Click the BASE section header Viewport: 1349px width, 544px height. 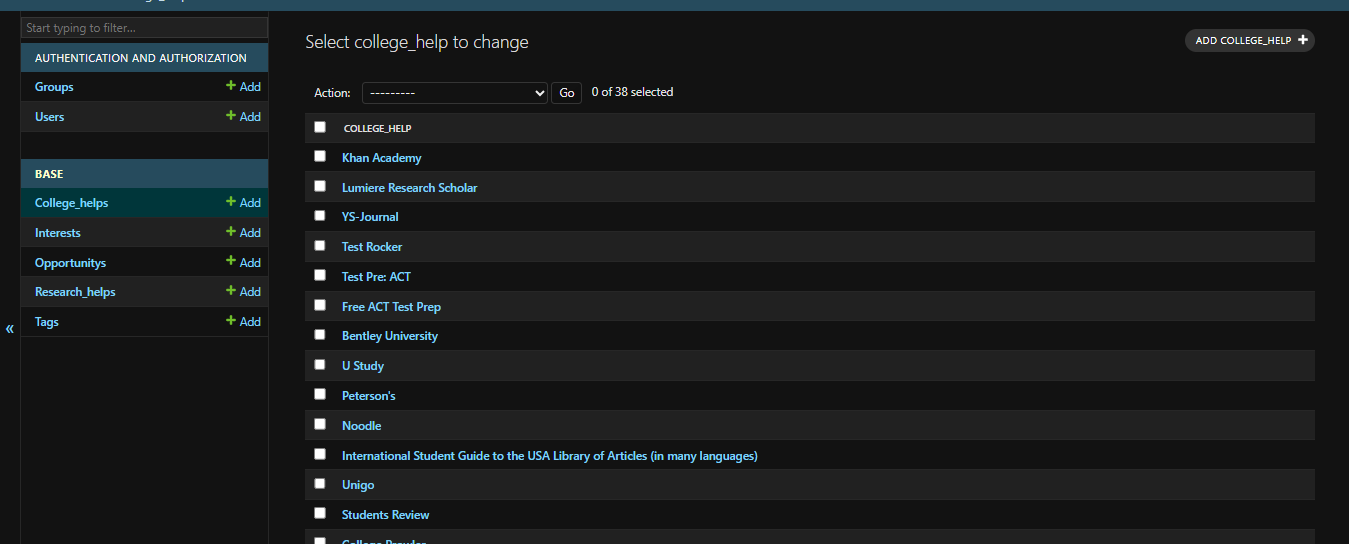(x=49, y=174)
